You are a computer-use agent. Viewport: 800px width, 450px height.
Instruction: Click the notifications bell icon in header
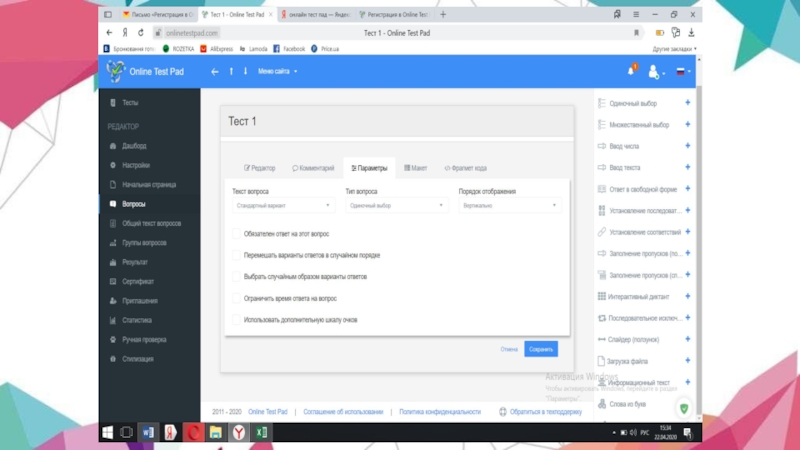click(632, 71)
